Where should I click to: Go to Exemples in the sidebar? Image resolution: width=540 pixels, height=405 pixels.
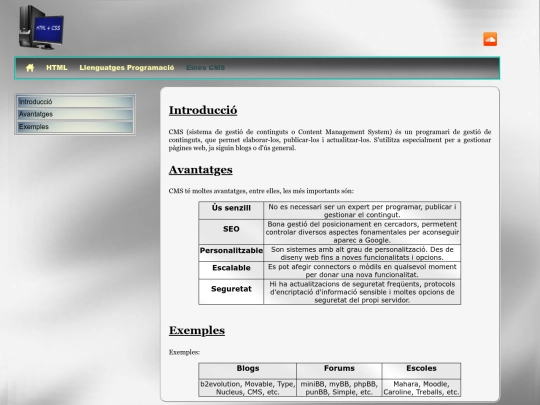point(75,127)
